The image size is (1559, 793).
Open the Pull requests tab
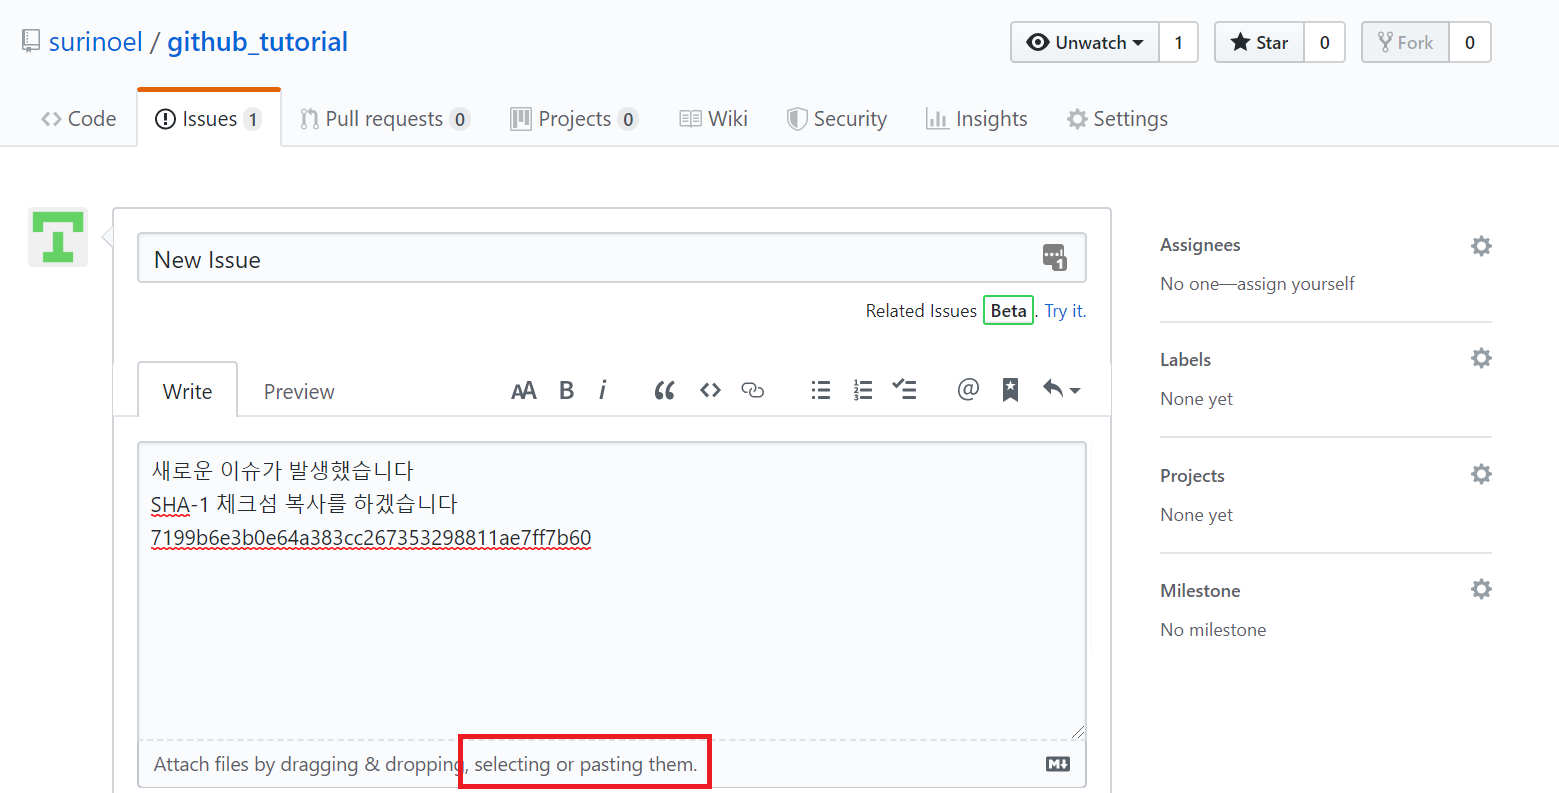pos(385,119)
